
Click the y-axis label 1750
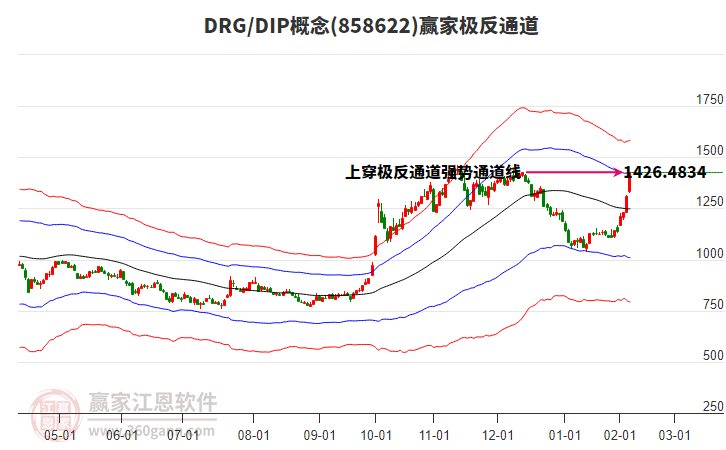coord(709,100)
